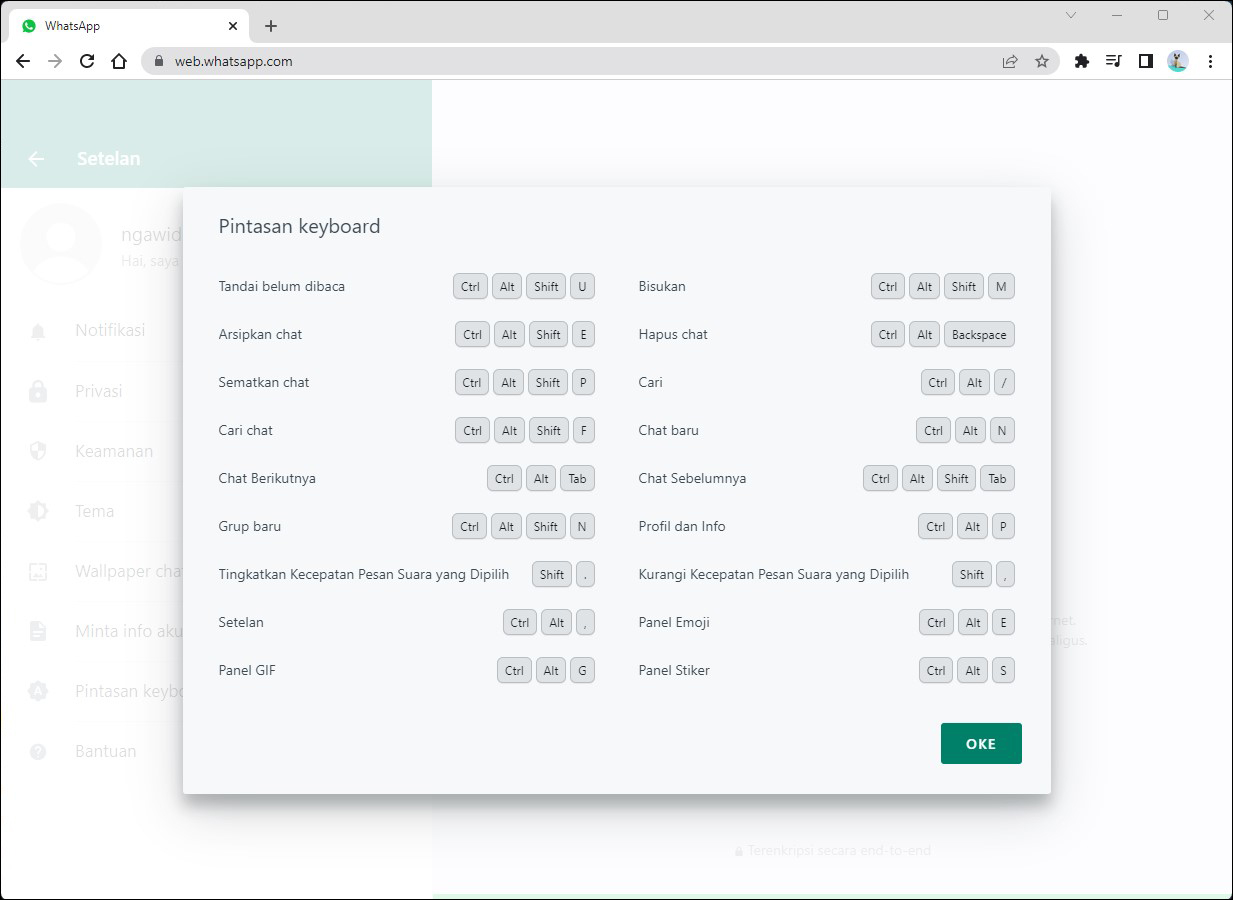This screenshot has width=1233, height=900.
Task: Click the Tema theme icon
Action: (x=37, y=510)
